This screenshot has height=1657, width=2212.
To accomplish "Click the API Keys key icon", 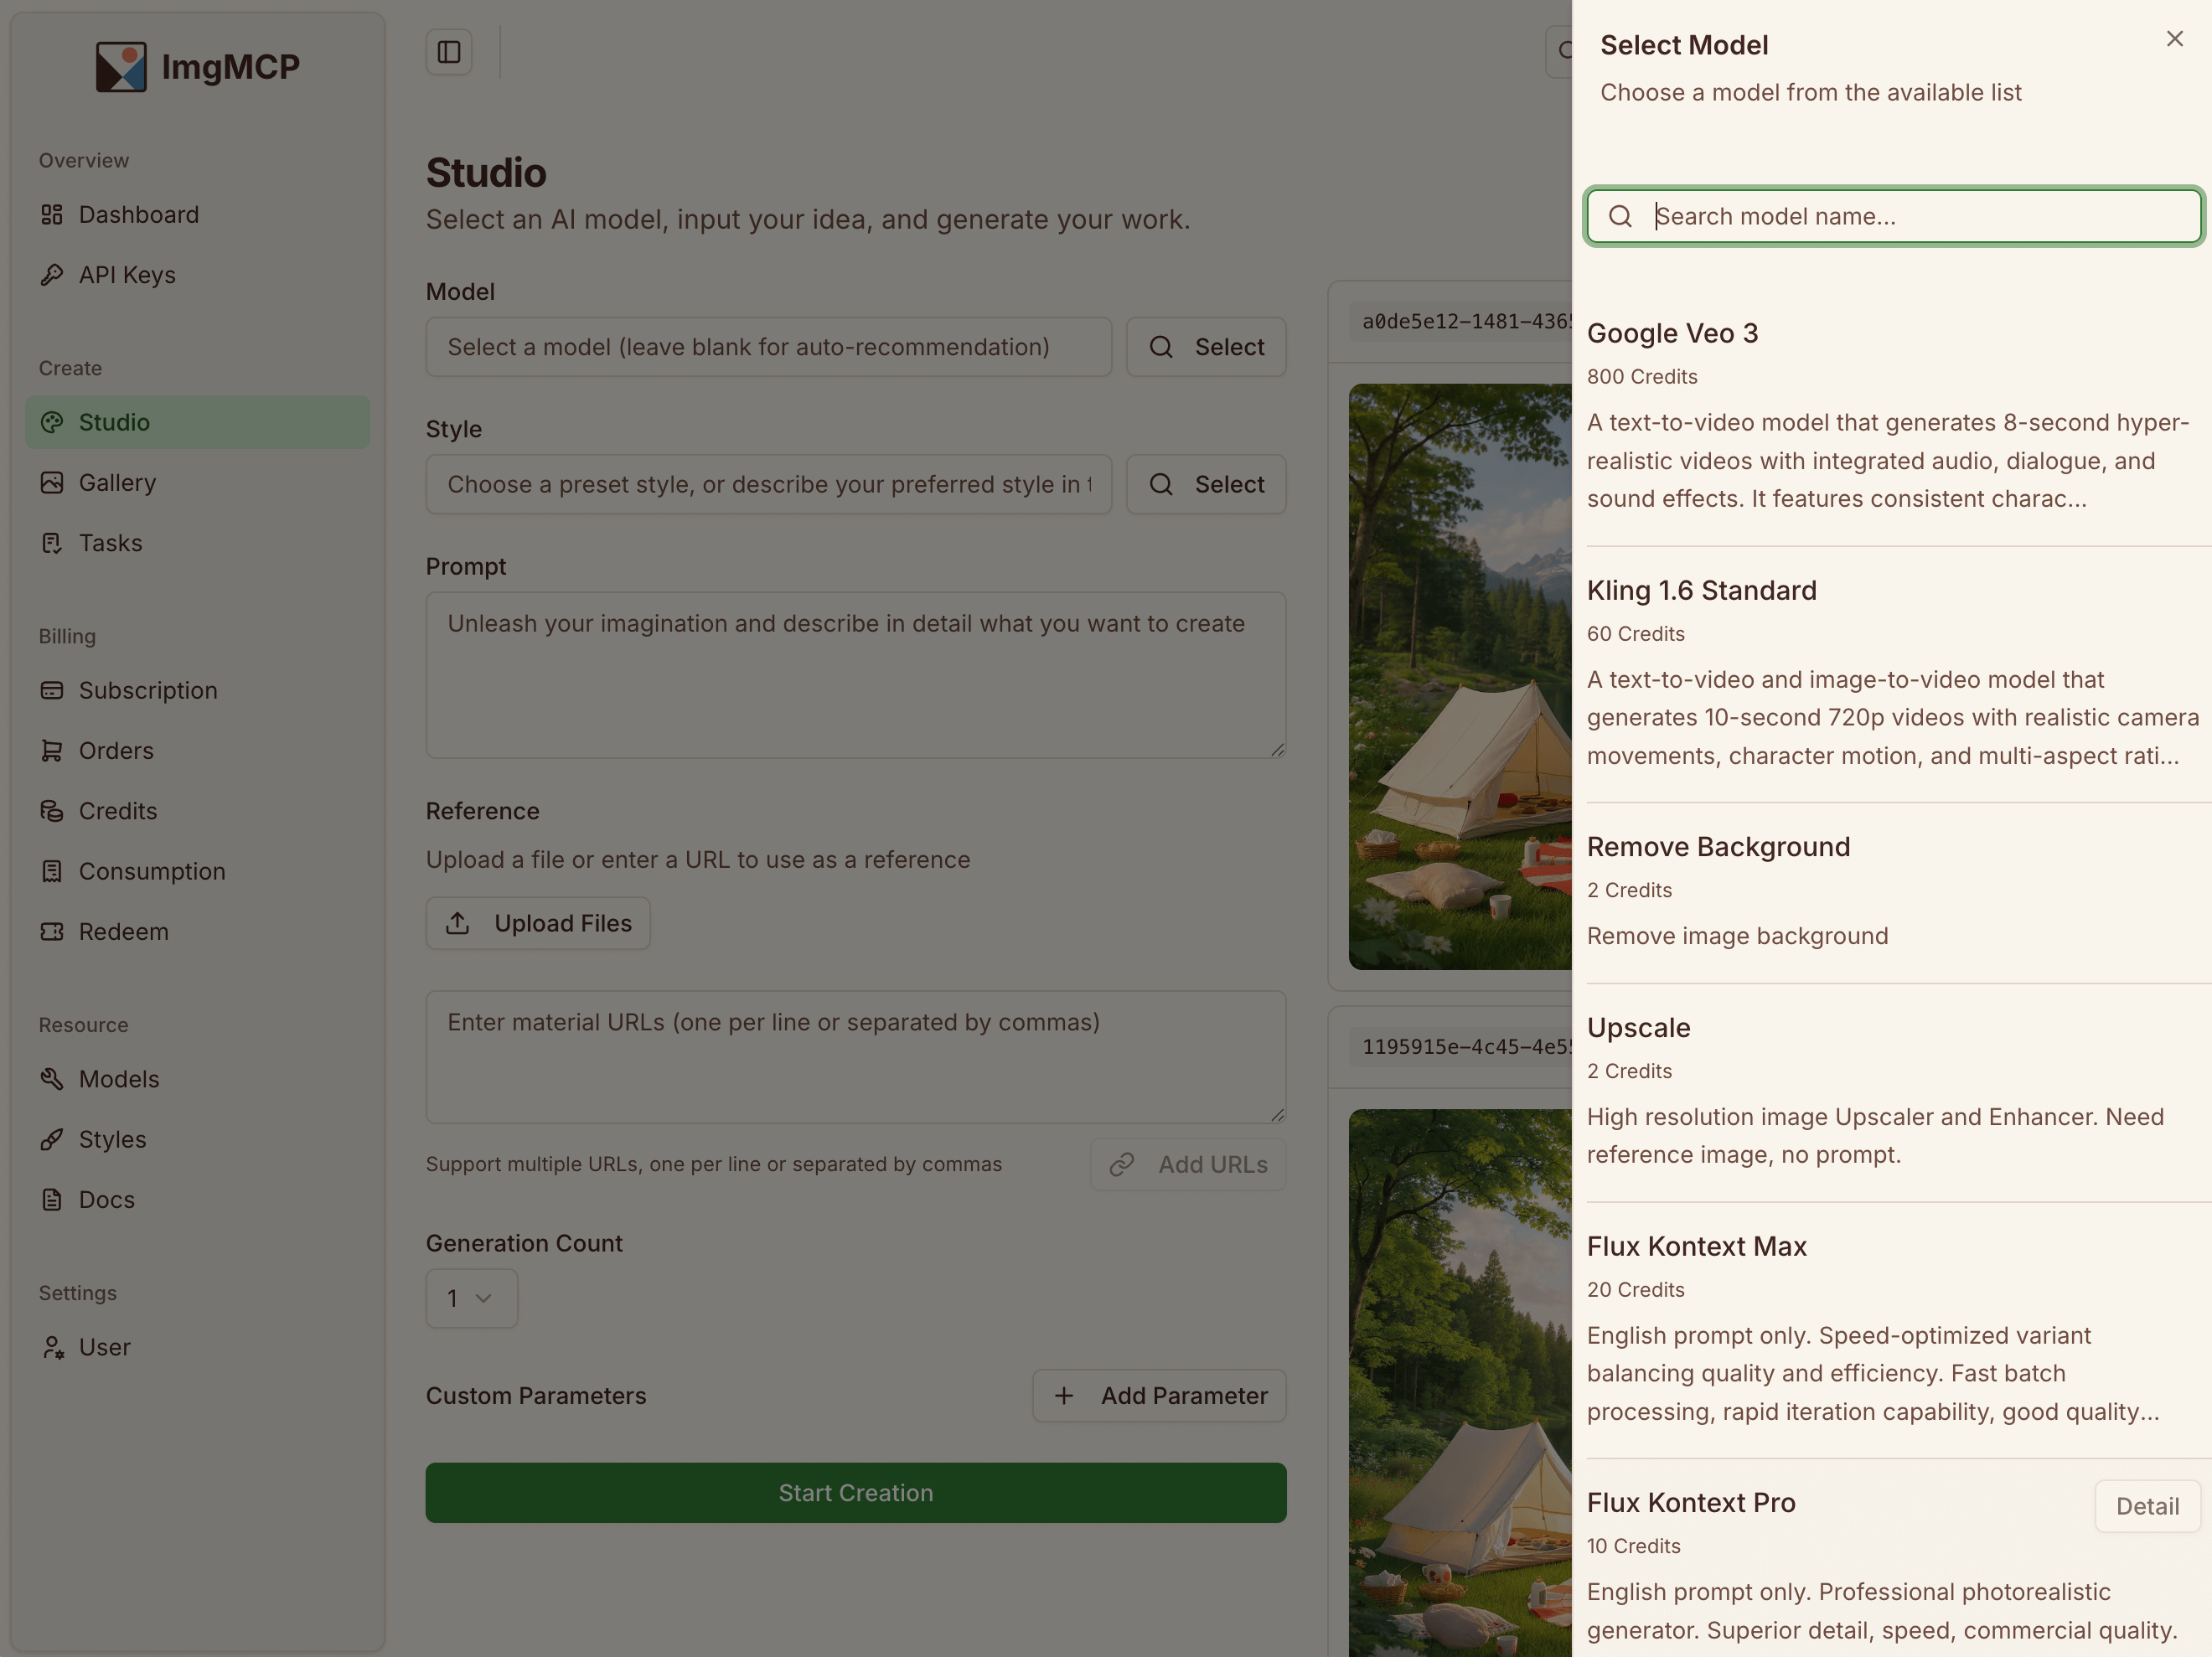I will pyautogui.click(x=52, y=275).
